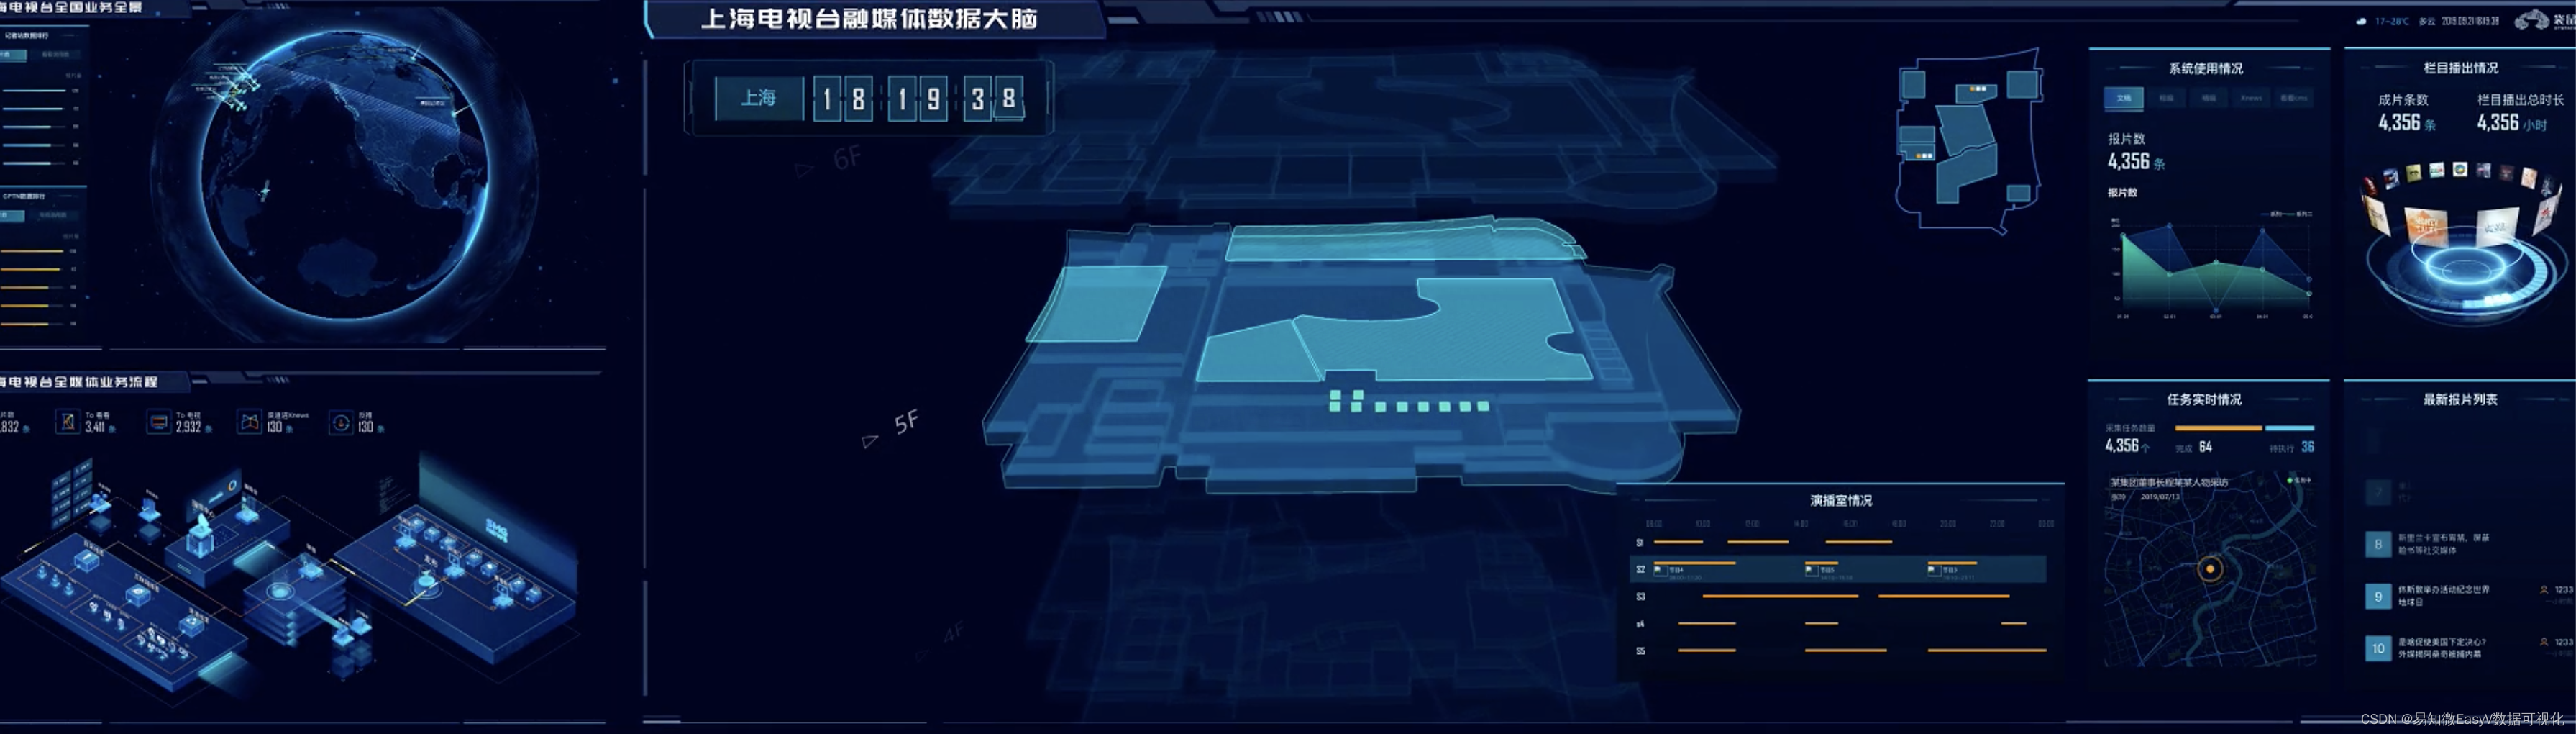The height and width of the screenshot is (734, 2576).
Task: Select the S3 studio row label
Action: tap(1640, 597)
